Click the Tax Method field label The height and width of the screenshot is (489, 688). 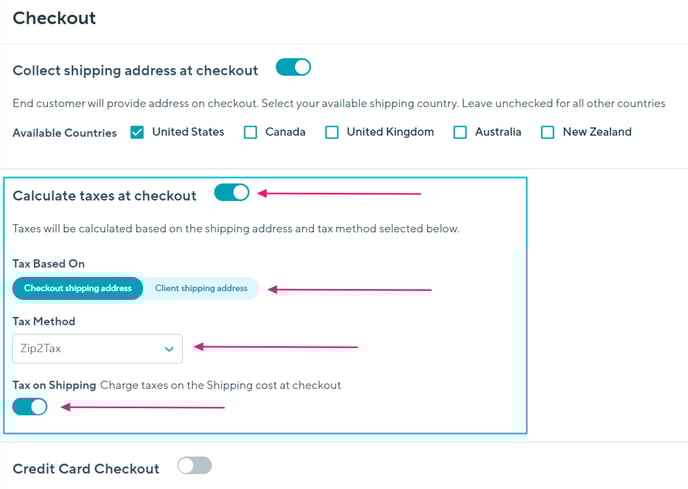(x=44, y=322)
